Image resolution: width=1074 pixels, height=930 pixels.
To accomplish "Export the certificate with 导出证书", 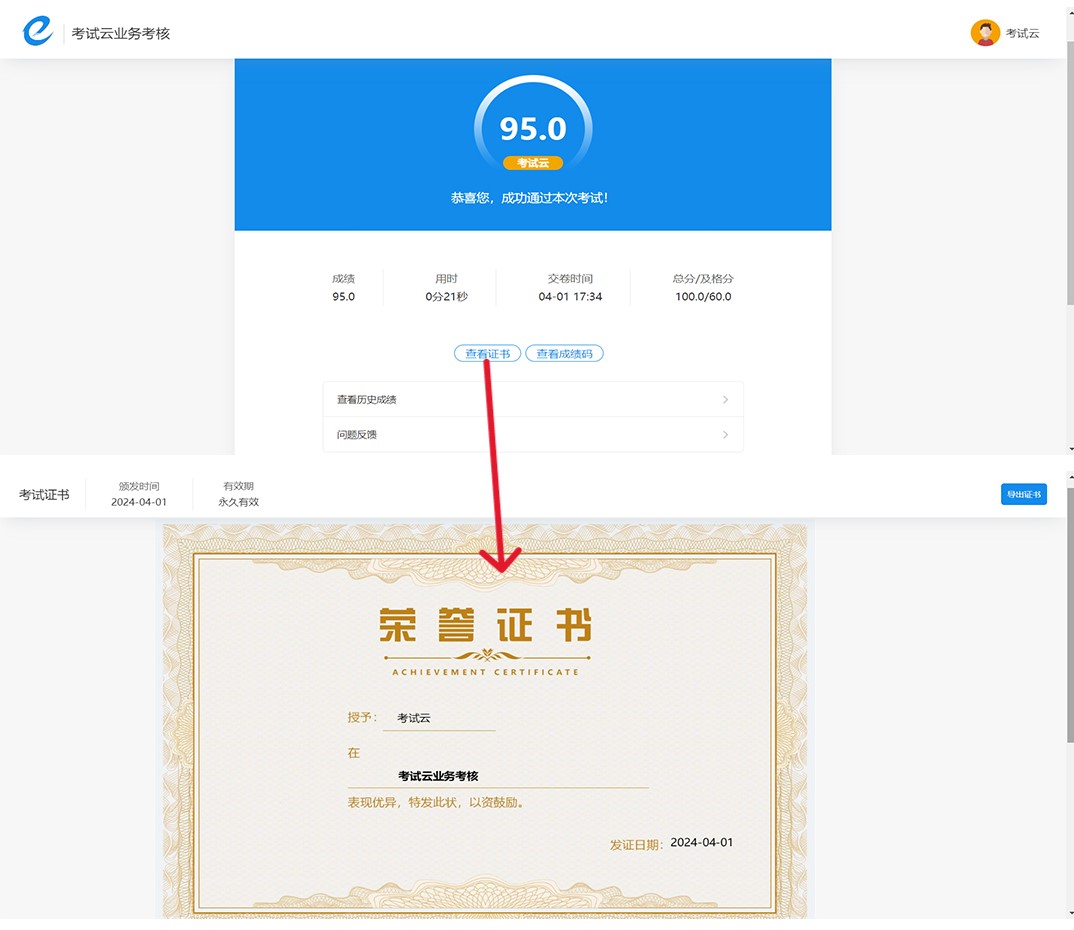I will [1023, 494].
